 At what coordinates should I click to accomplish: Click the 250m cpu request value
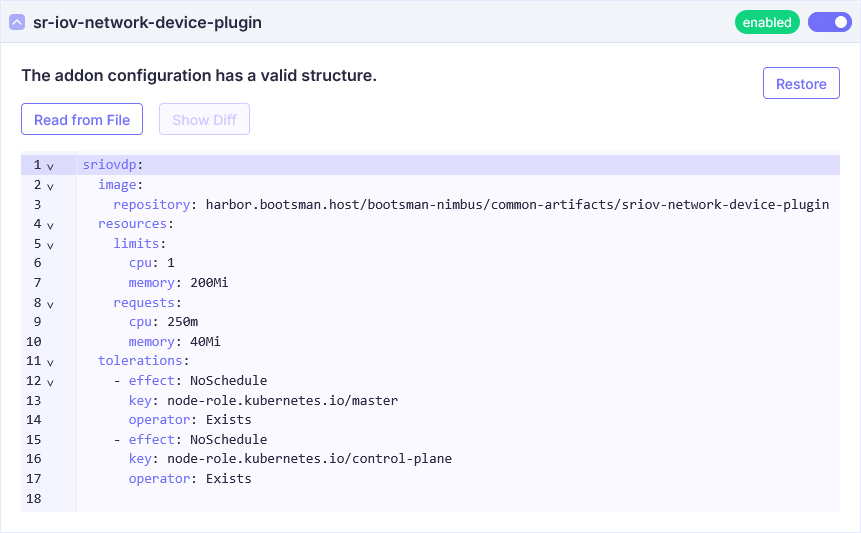183,321
